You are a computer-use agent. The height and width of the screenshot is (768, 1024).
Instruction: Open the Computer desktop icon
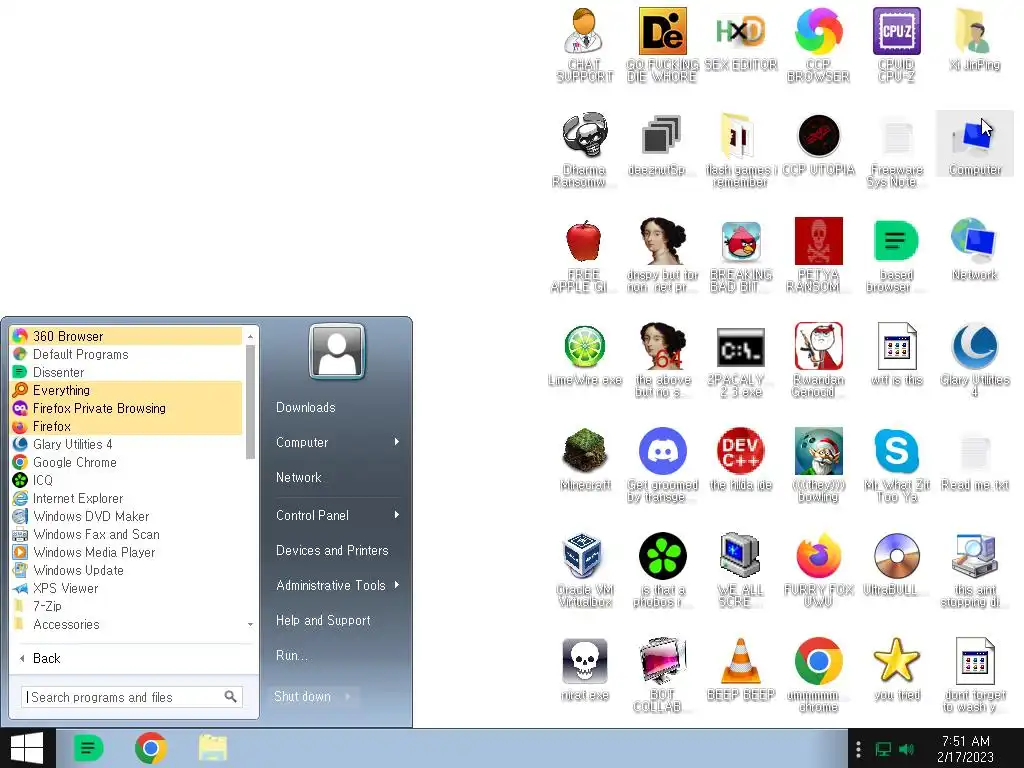pos(974,145)
